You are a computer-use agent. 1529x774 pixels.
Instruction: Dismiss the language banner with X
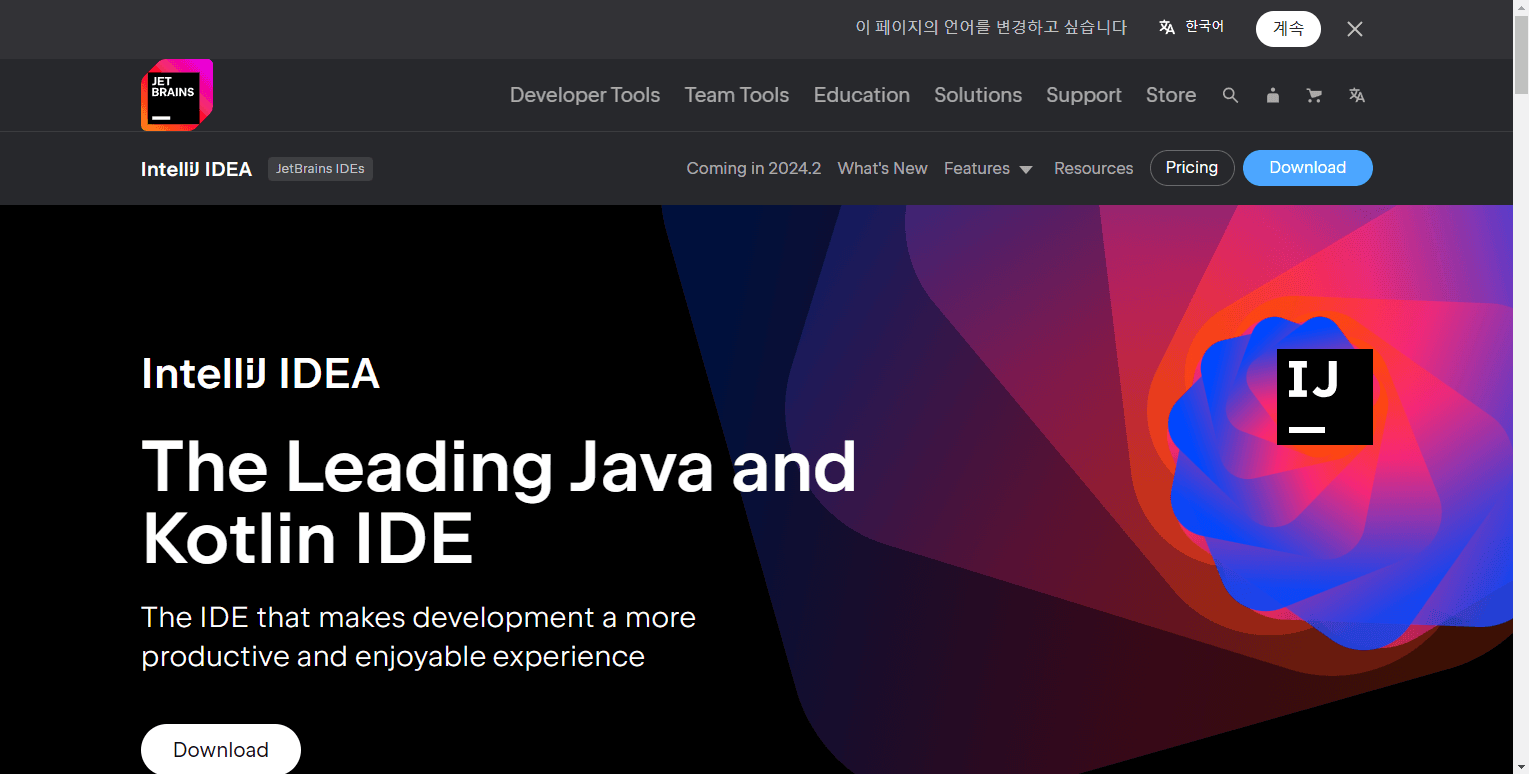point(1354,29)
